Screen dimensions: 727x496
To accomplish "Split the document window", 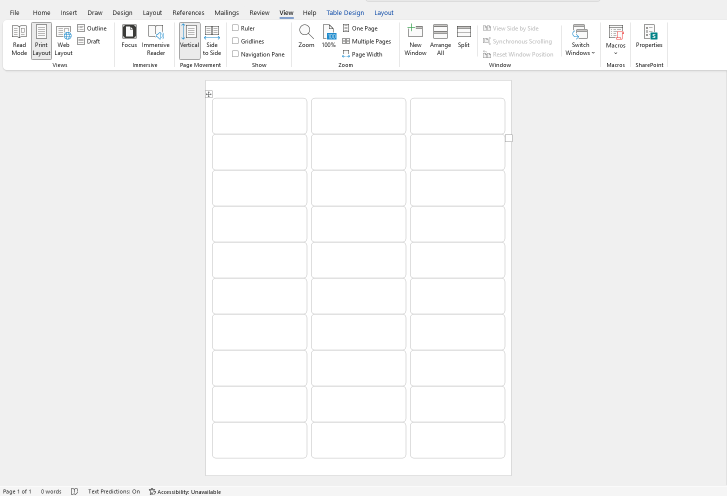I will click(464, 38).
